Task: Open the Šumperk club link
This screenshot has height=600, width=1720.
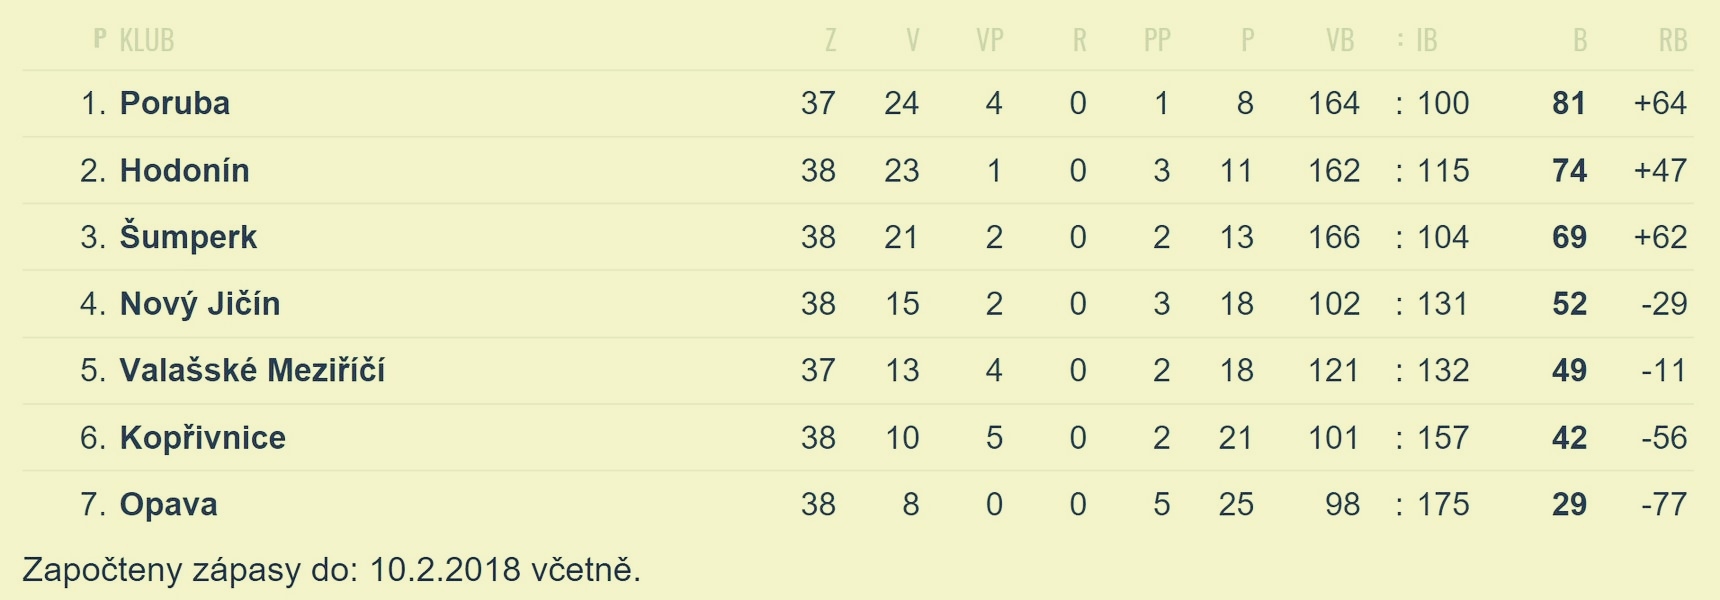Action: point(188,237)
